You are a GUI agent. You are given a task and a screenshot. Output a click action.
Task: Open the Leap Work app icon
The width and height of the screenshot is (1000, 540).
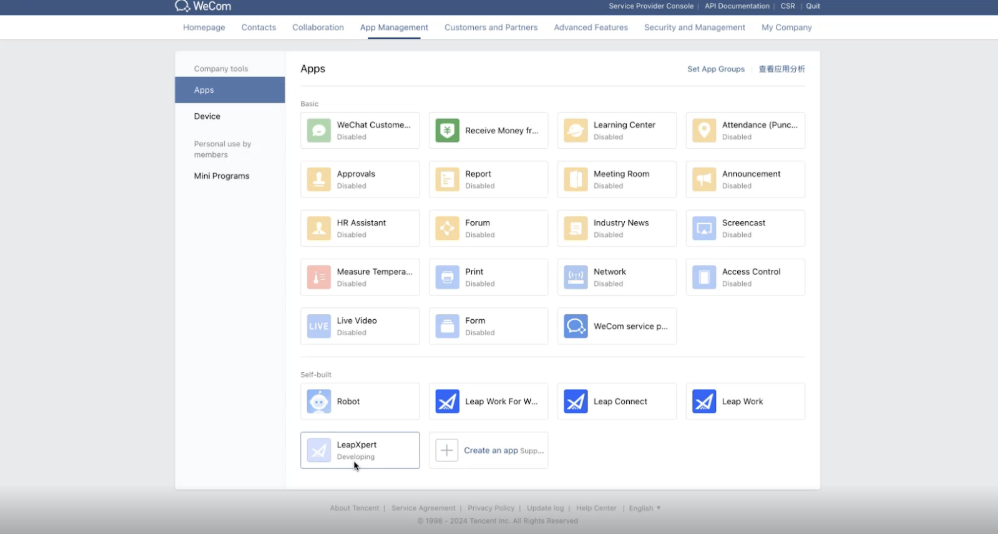pos(704,402)
